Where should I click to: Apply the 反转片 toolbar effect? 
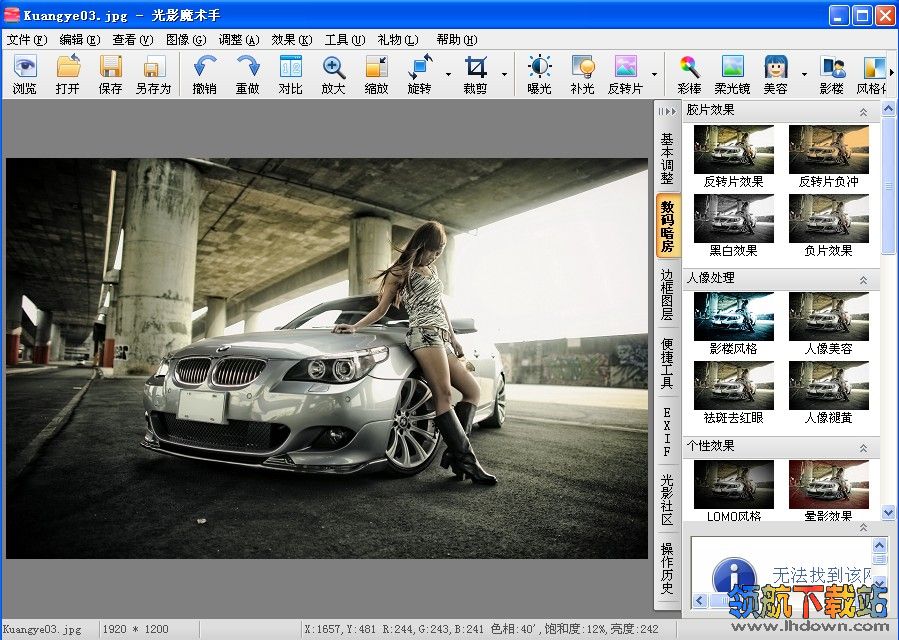point(626,75)
